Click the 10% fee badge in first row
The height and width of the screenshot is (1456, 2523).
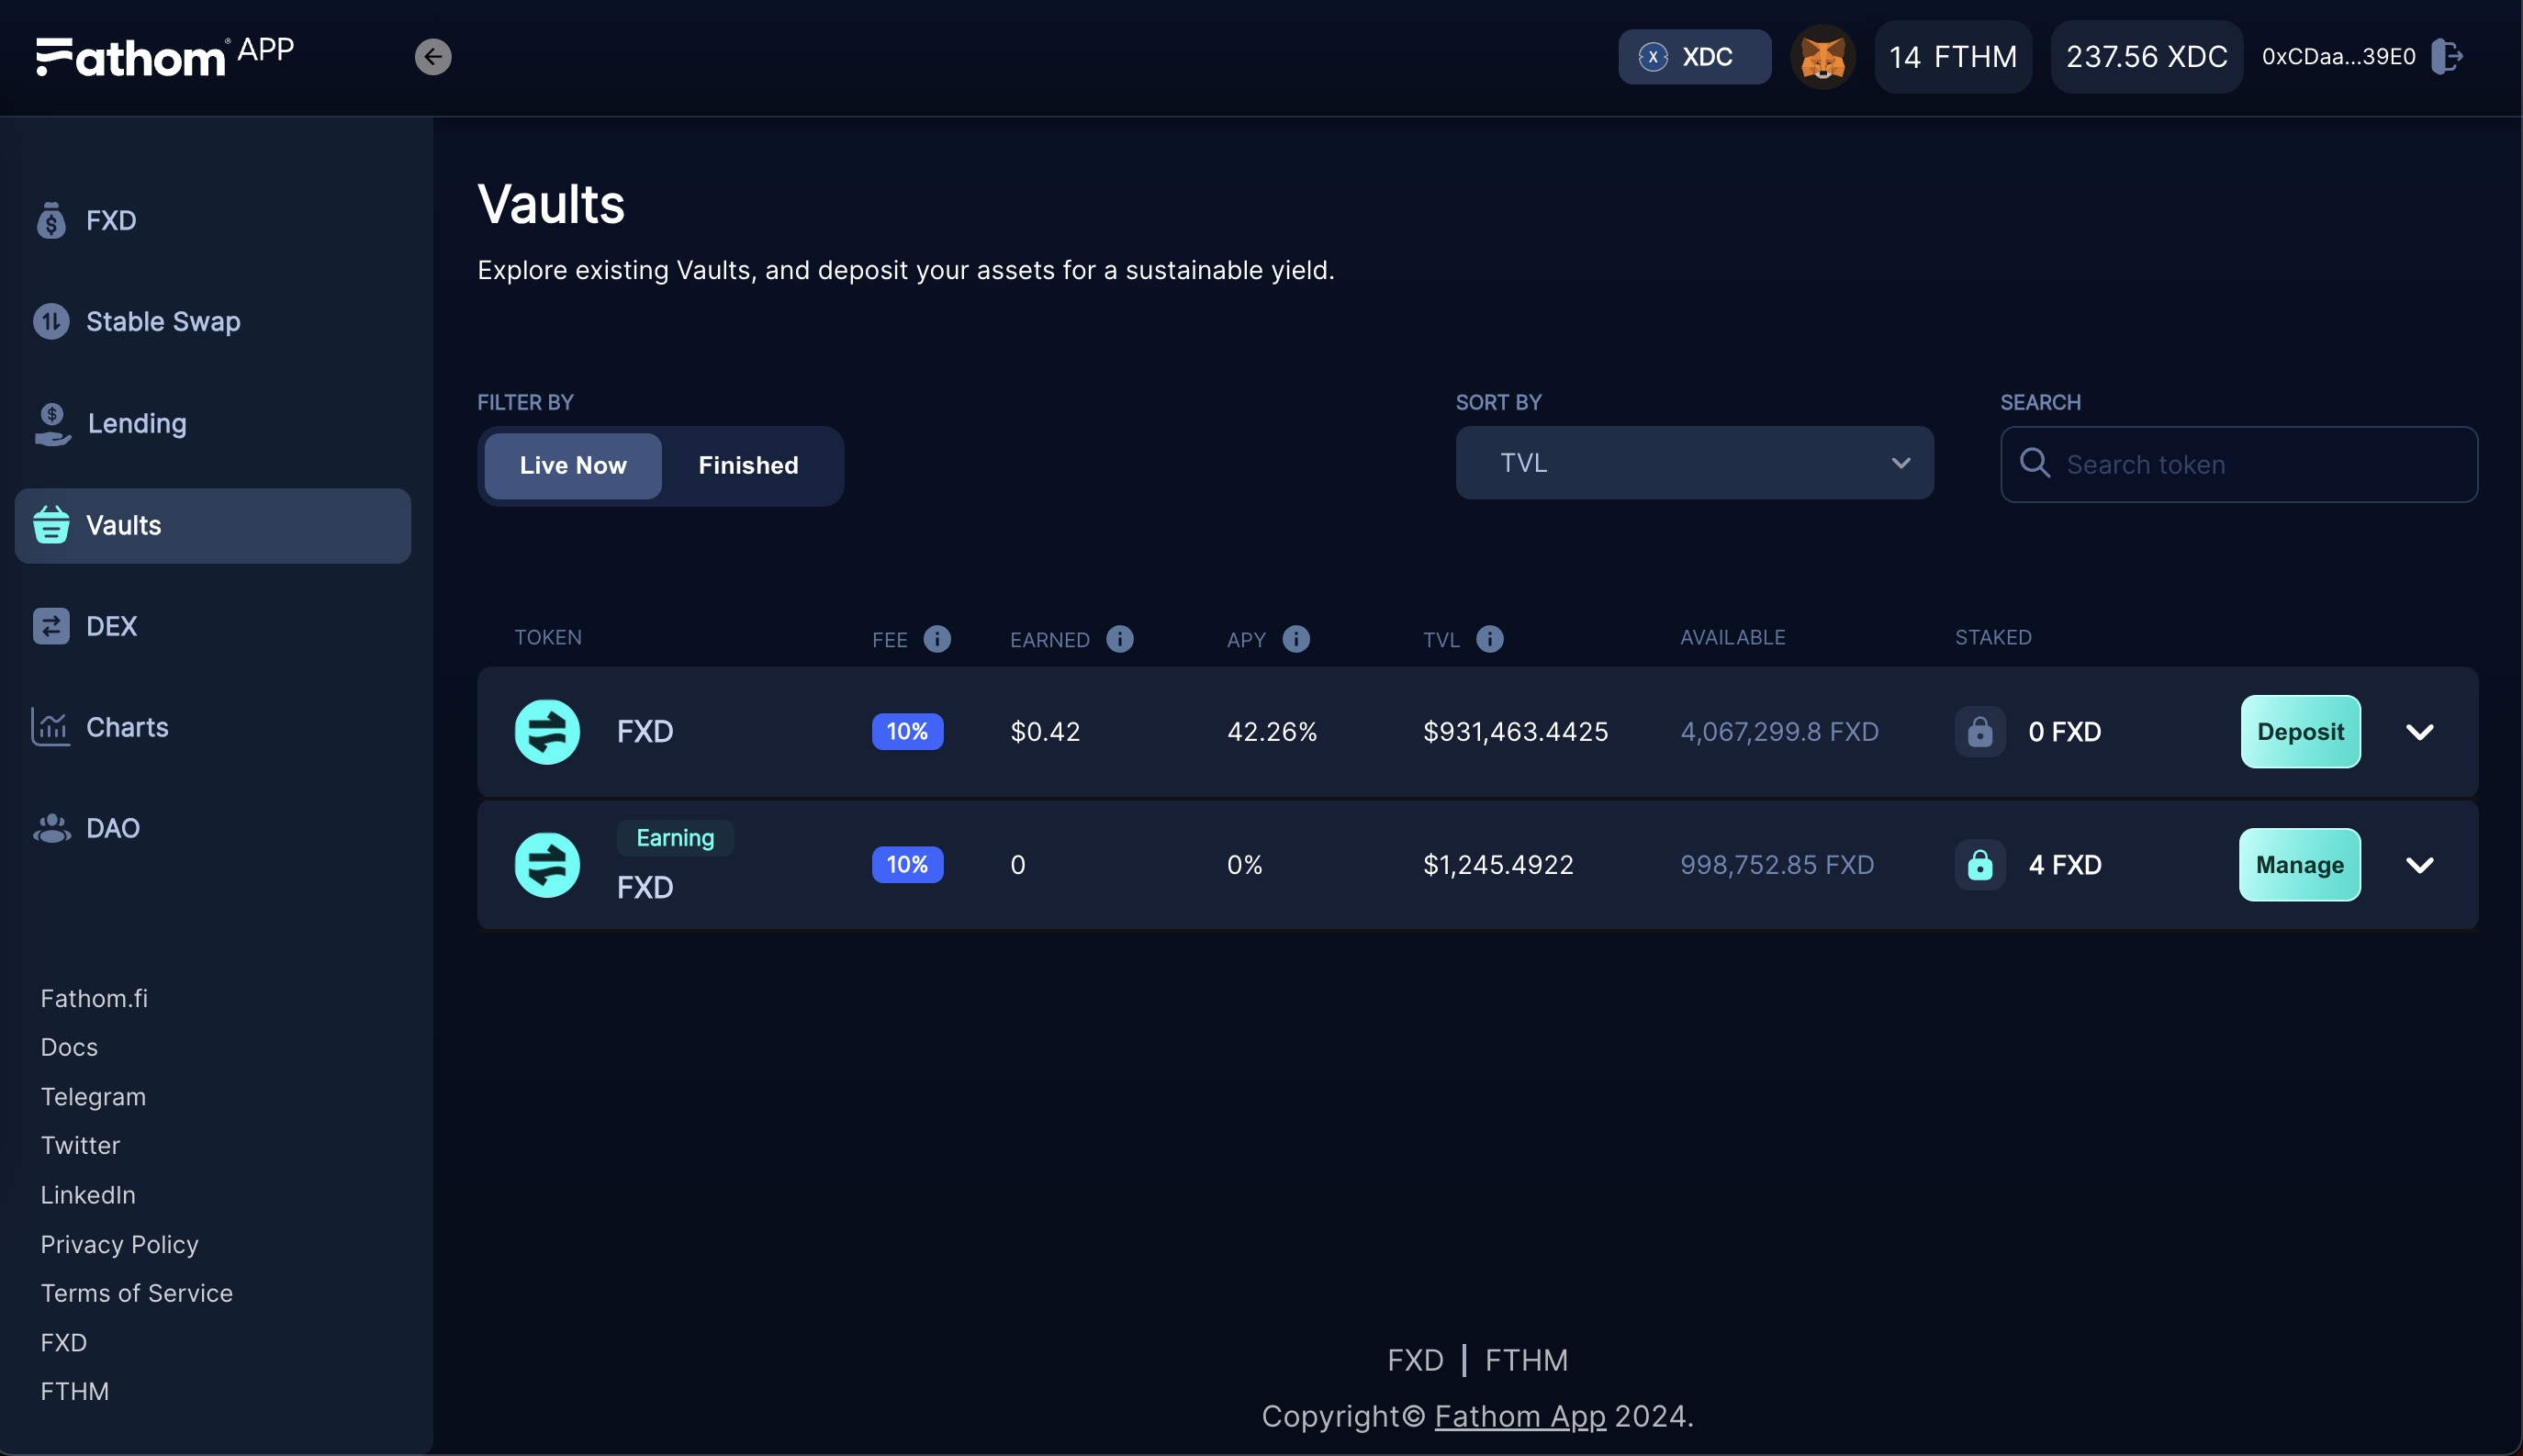907,732
